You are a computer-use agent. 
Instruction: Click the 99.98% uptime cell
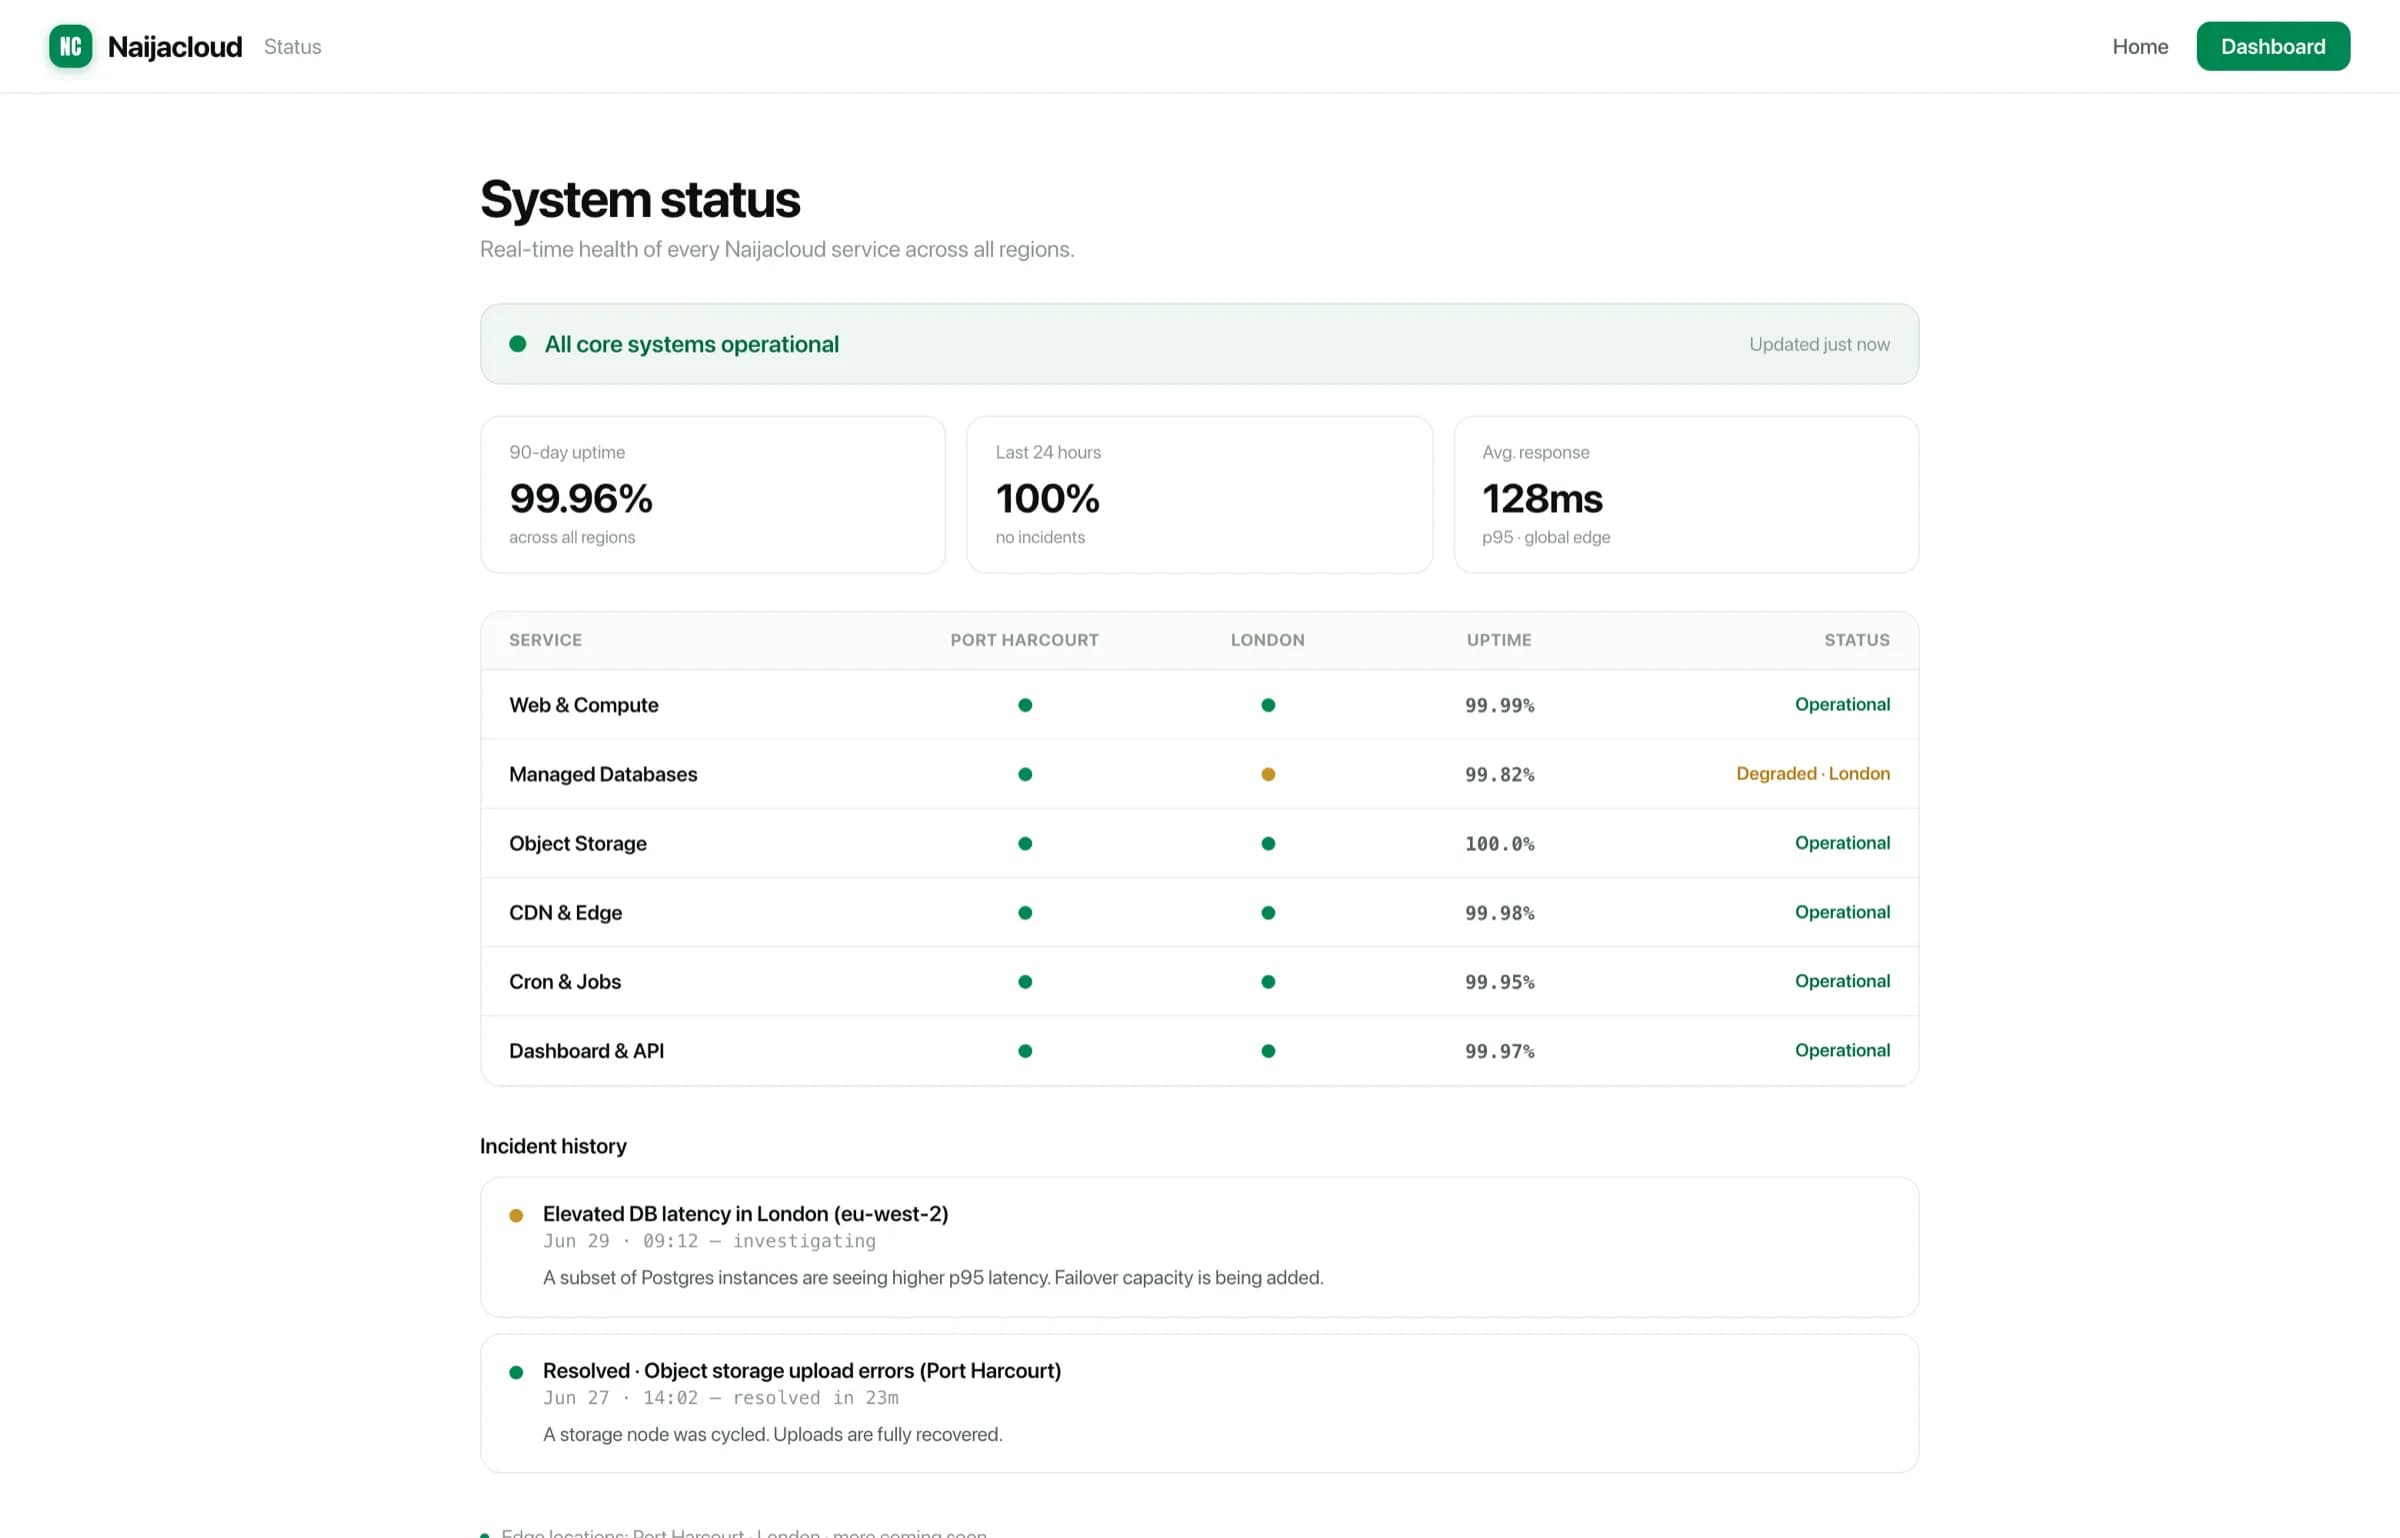[1499, 912]
